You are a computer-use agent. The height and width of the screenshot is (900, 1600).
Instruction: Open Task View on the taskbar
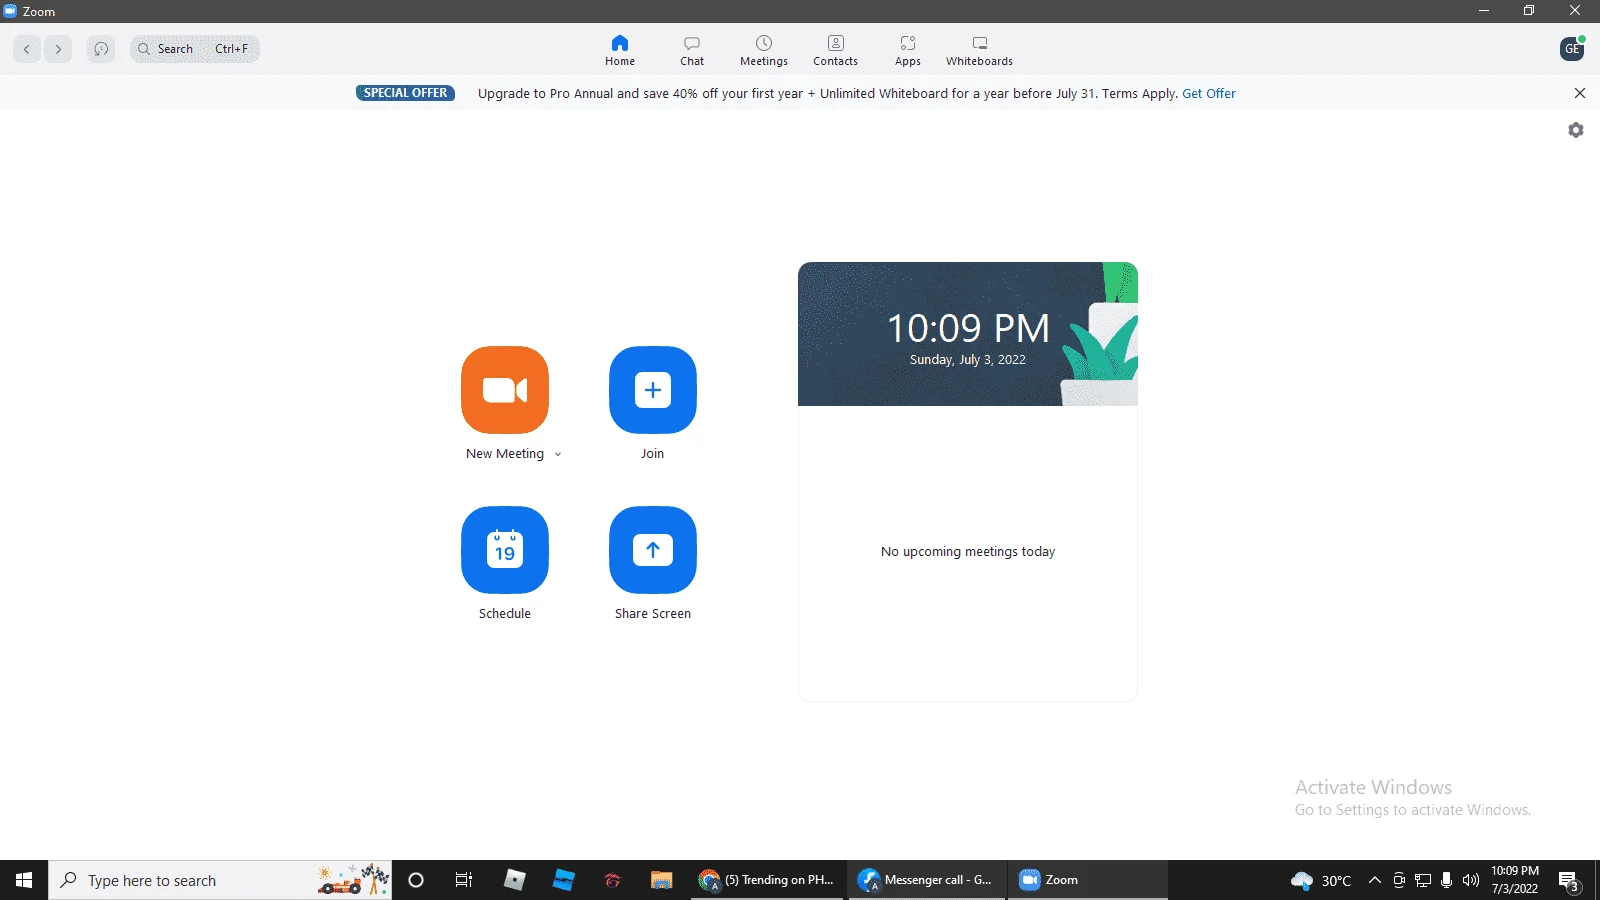point(464,880)
